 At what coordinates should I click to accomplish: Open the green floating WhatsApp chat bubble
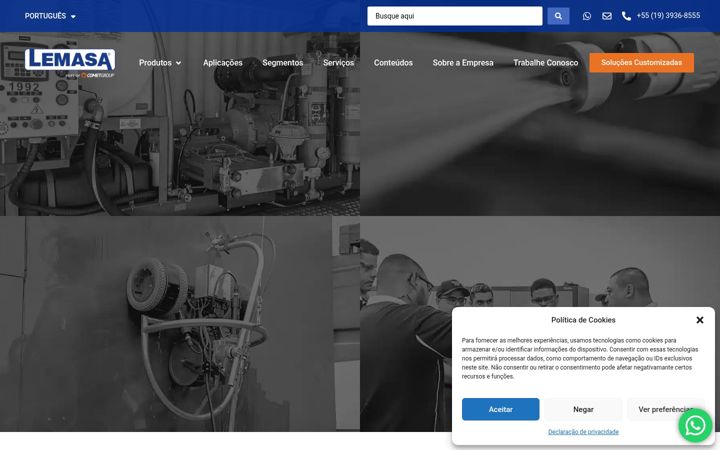point(695,425)
